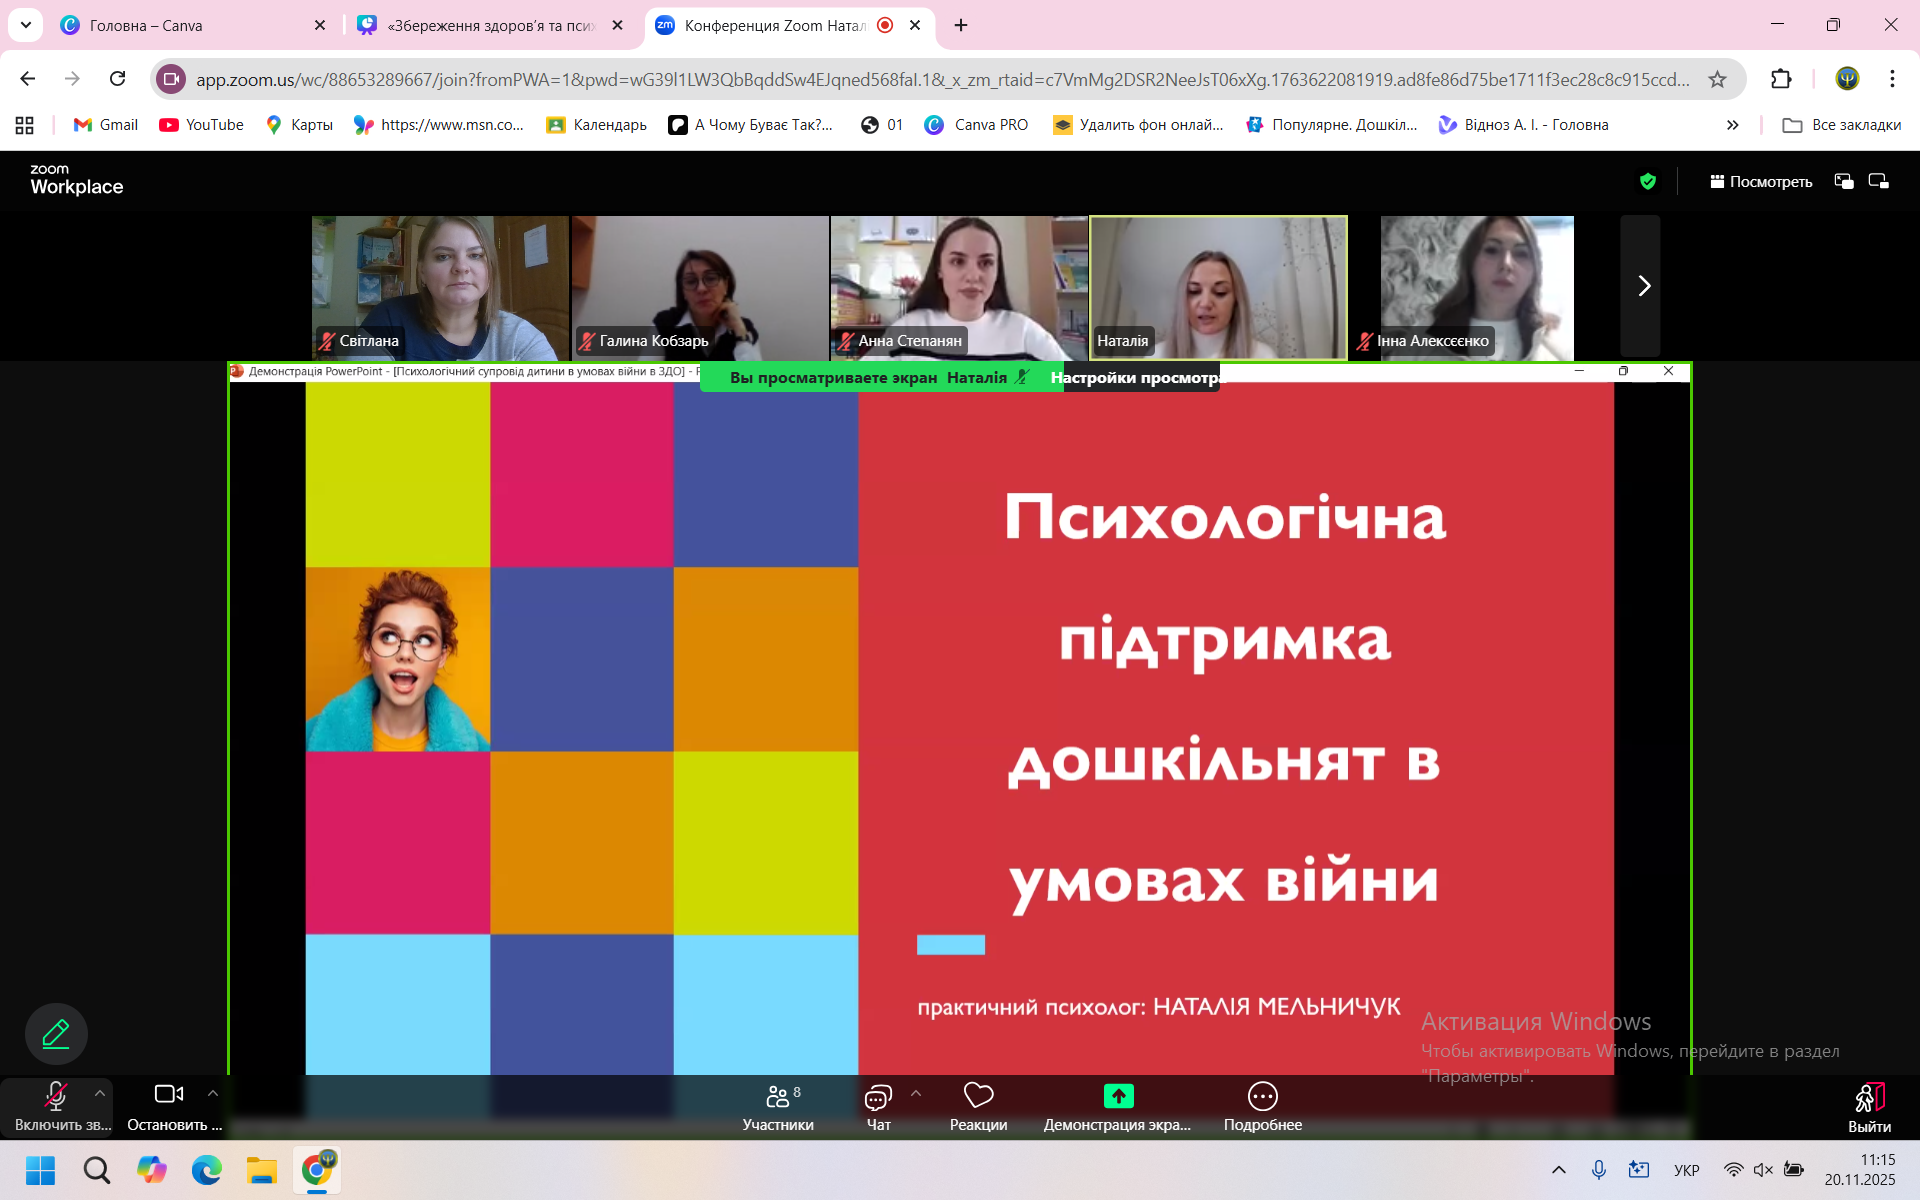Click the annotation pencil icon
Viewport: 1920px width, 1200px height.
click(56, 1033)
